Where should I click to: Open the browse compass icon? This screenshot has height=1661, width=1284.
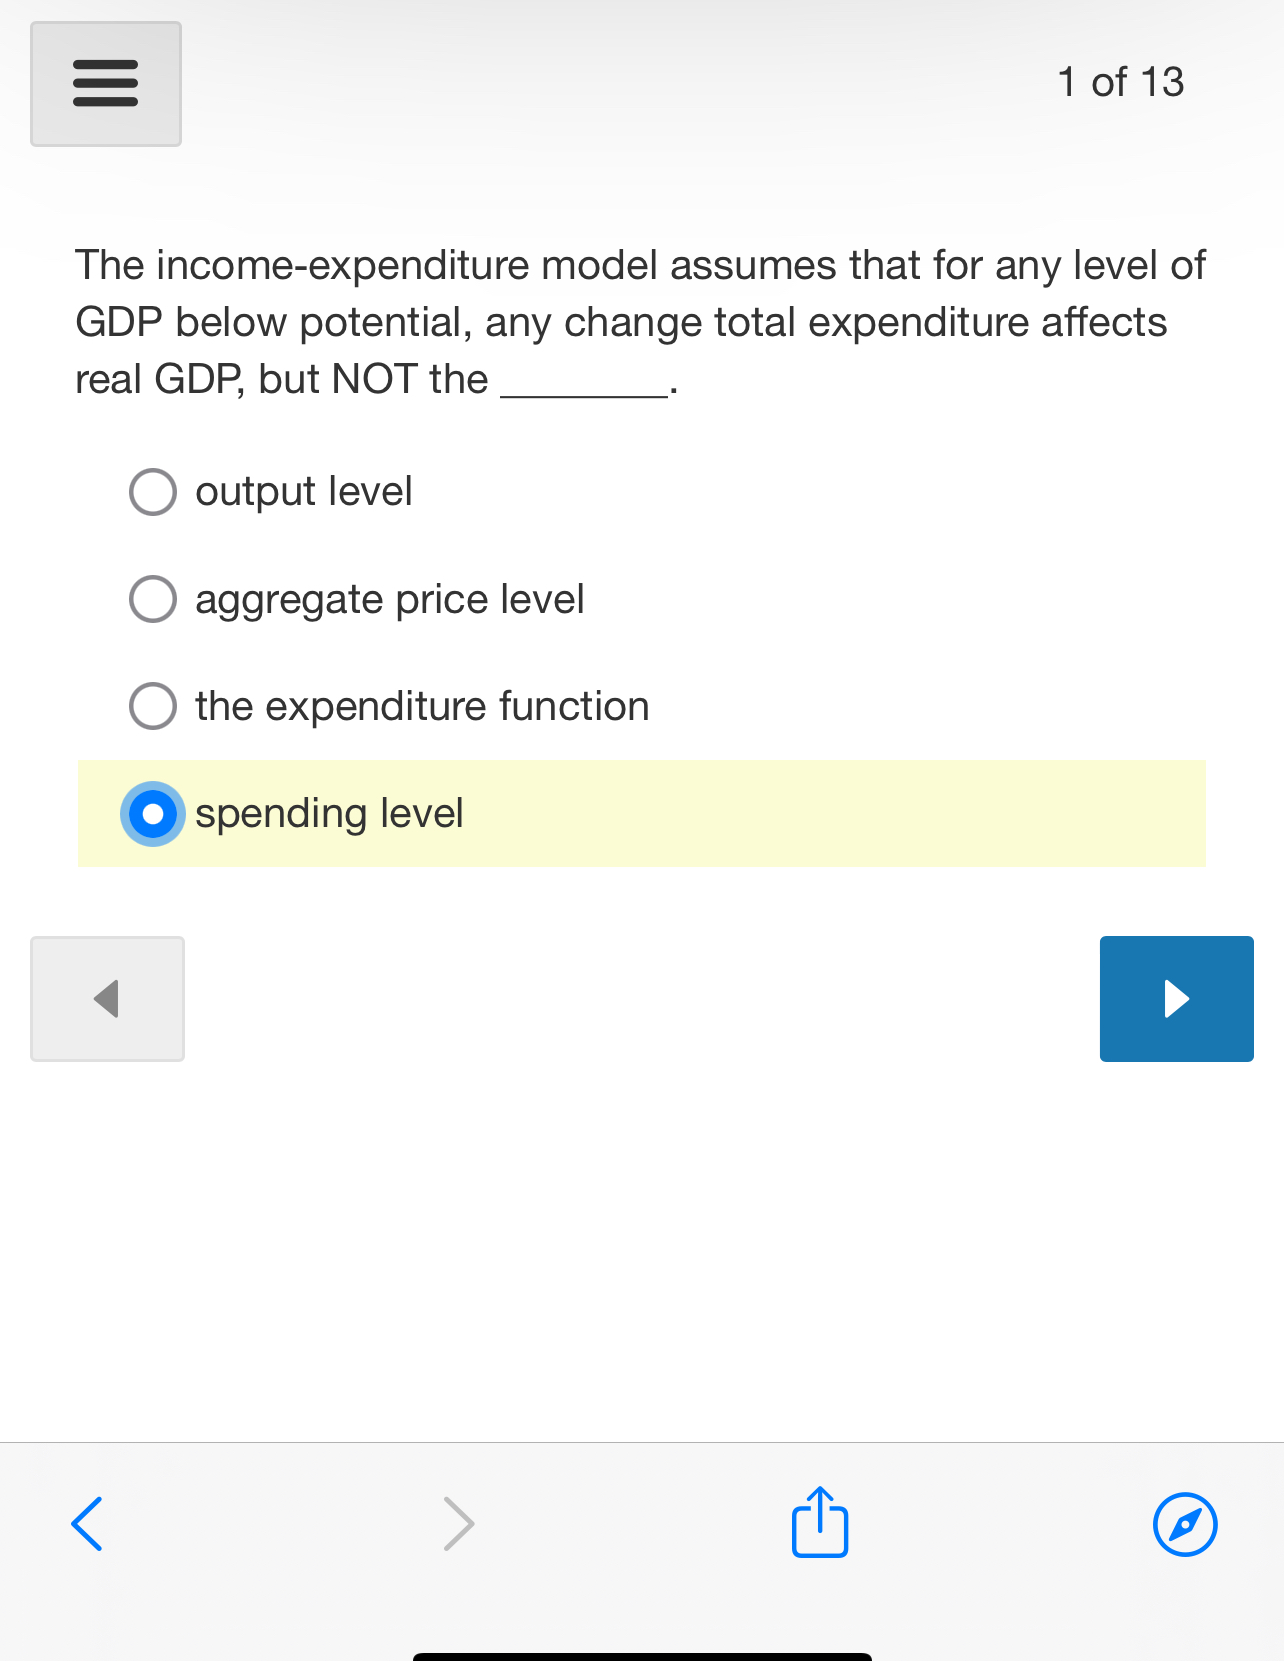click(x=1185, y=1524)
